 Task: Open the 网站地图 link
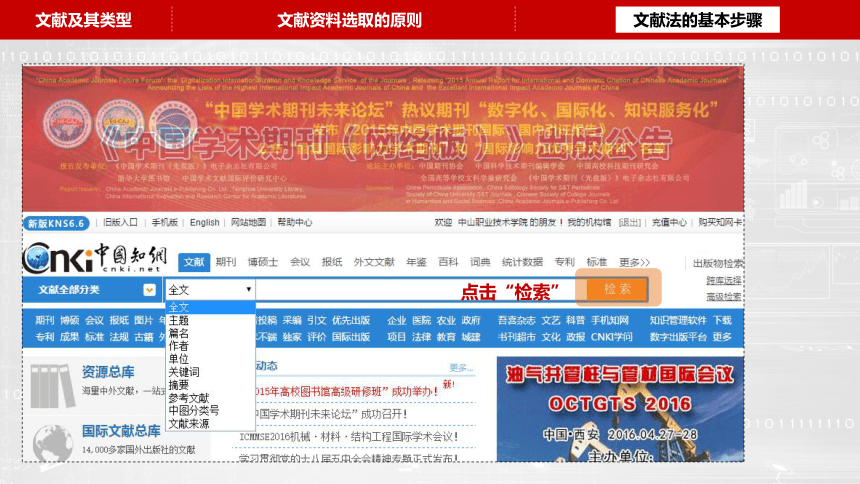tap(248, 222)
